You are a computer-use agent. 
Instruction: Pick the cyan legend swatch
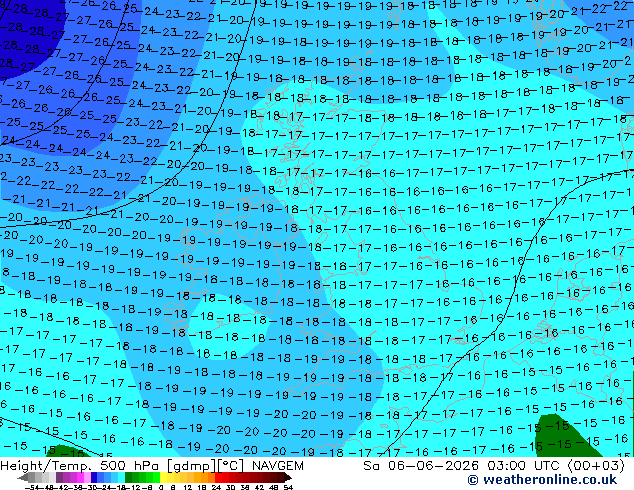pyautogui.click(x=121, y=477)
